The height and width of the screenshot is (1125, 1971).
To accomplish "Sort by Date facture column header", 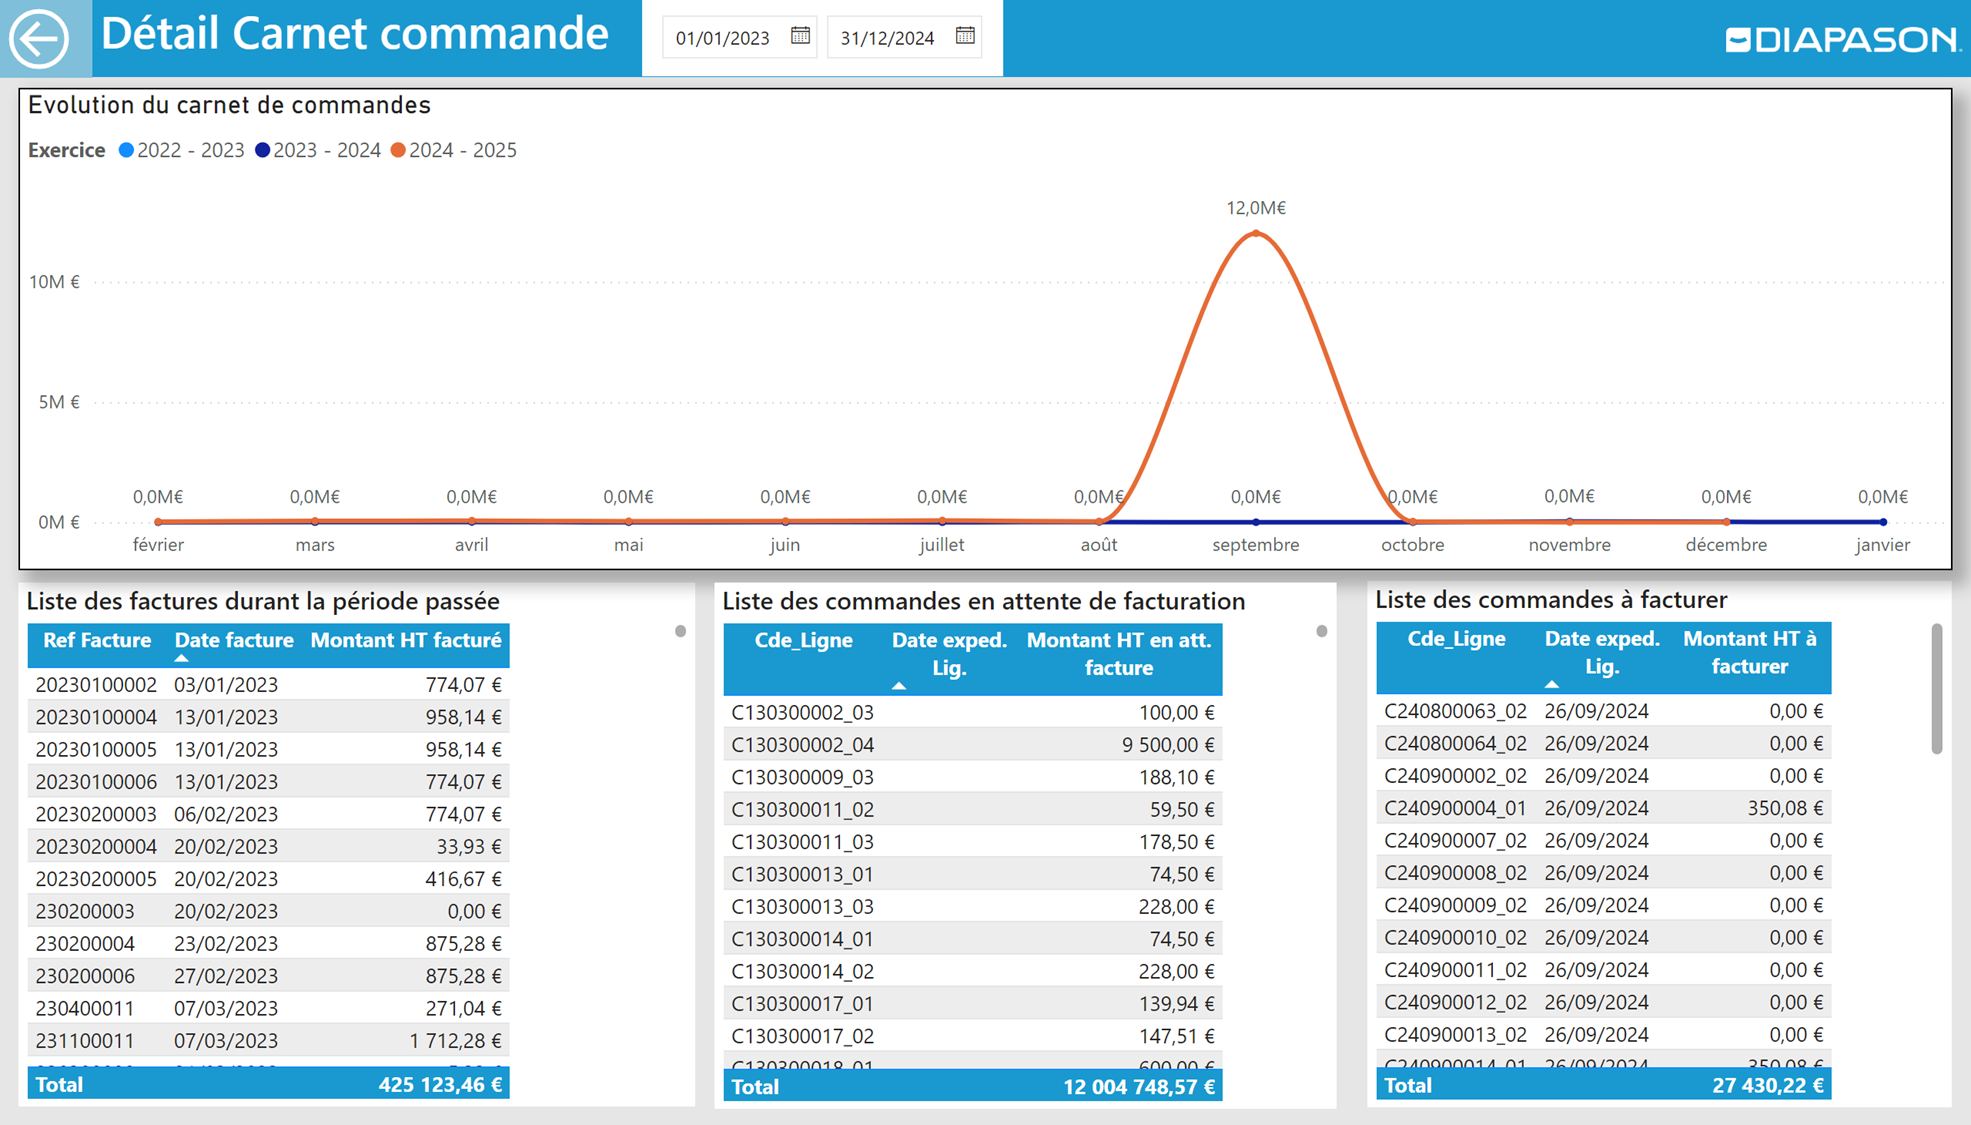I will pos(234,641).
